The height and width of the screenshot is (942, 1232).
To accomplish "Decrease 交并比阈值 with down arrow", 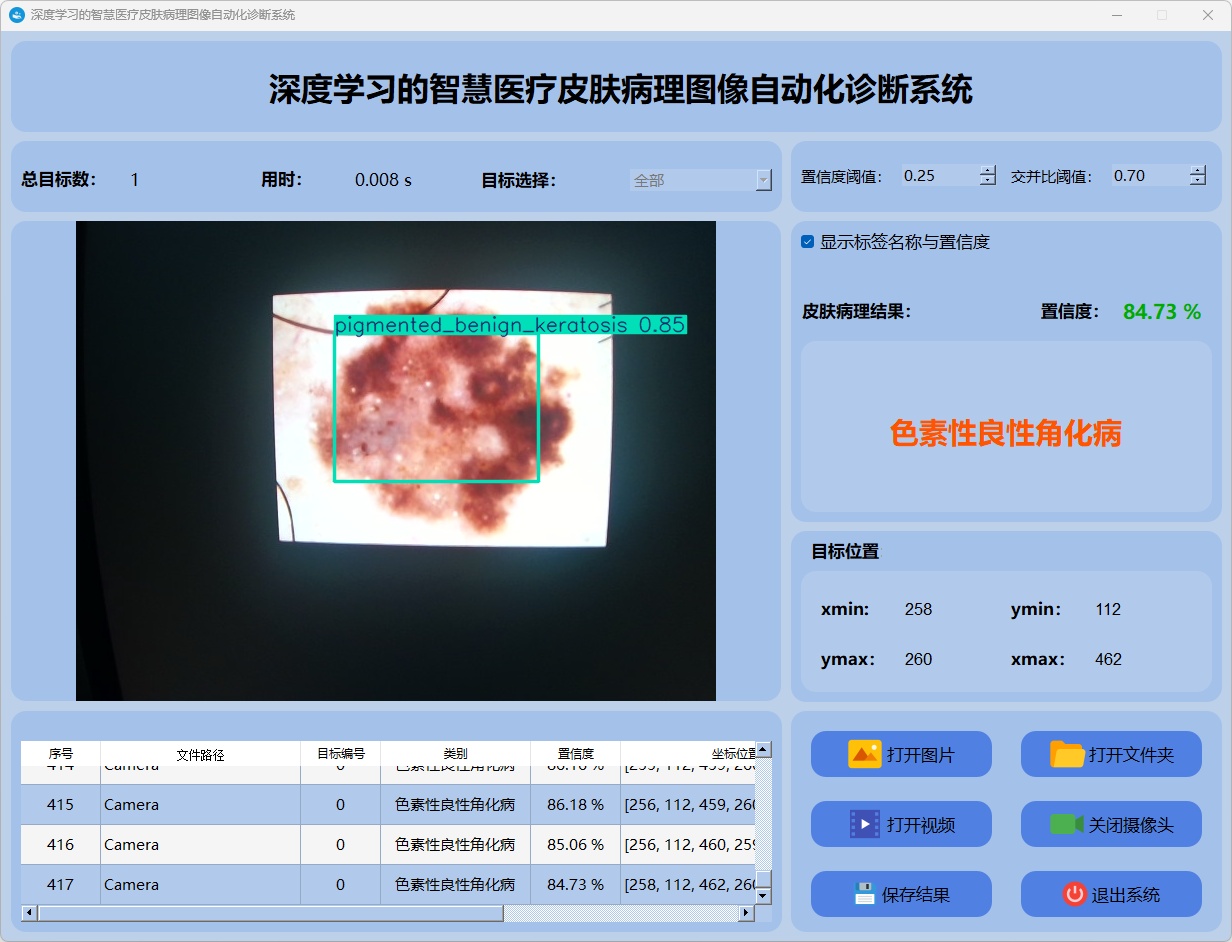I will 1198,181.
